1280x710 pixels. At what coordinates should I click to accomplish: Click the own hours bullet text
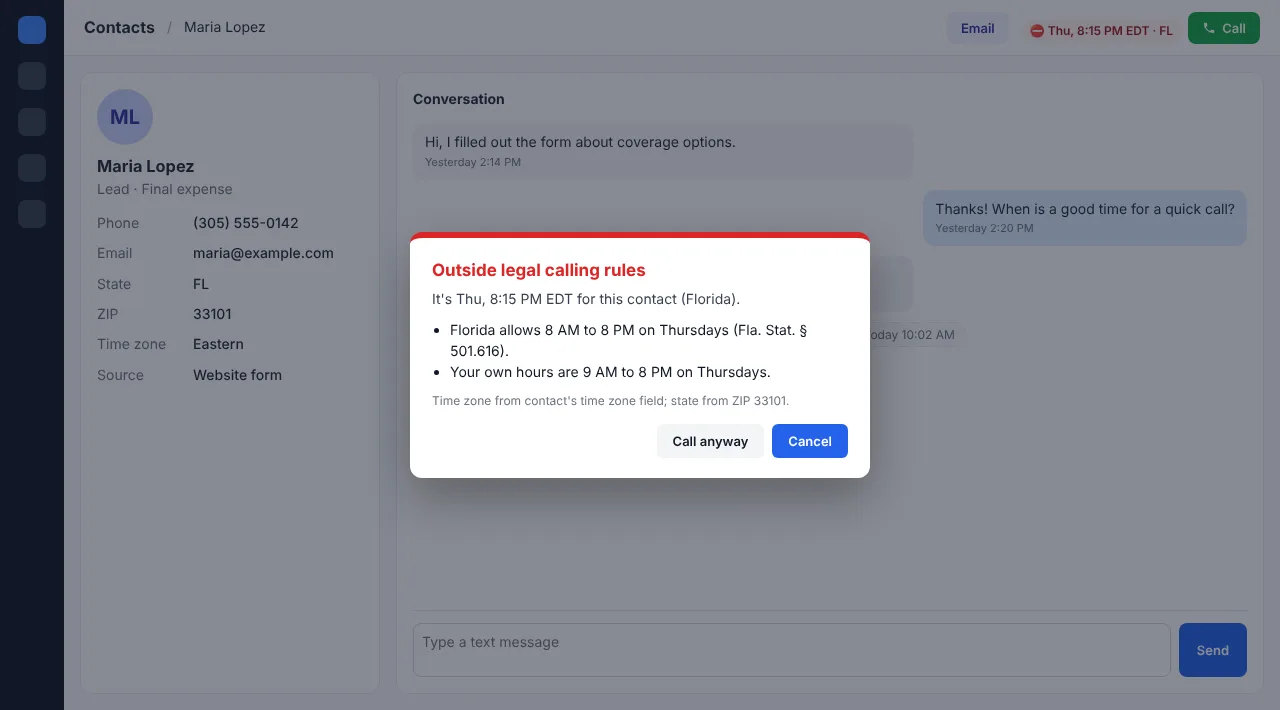point(610,372)
